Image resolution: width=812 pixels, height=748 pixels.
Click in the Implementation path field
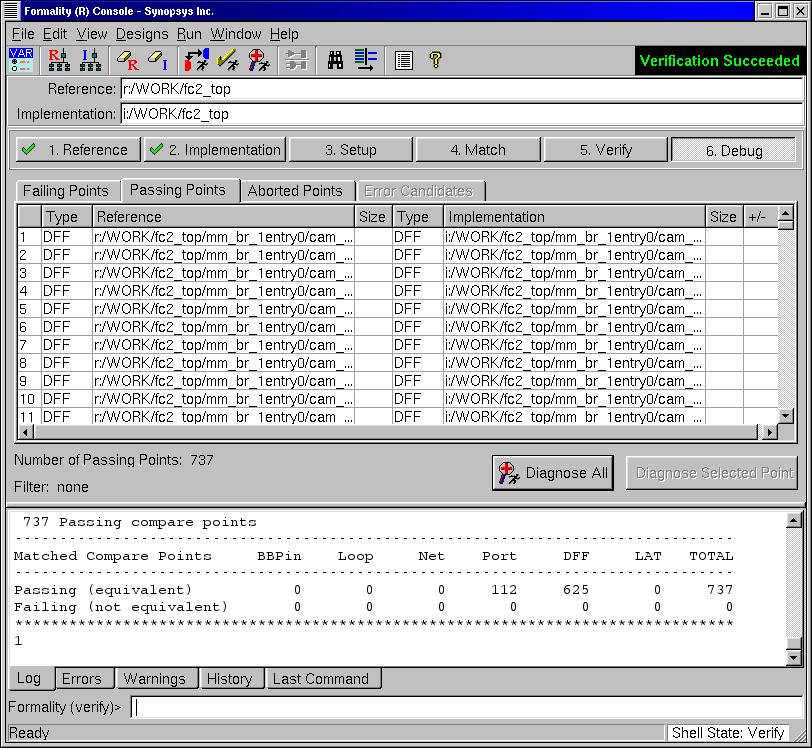(462, 114)
